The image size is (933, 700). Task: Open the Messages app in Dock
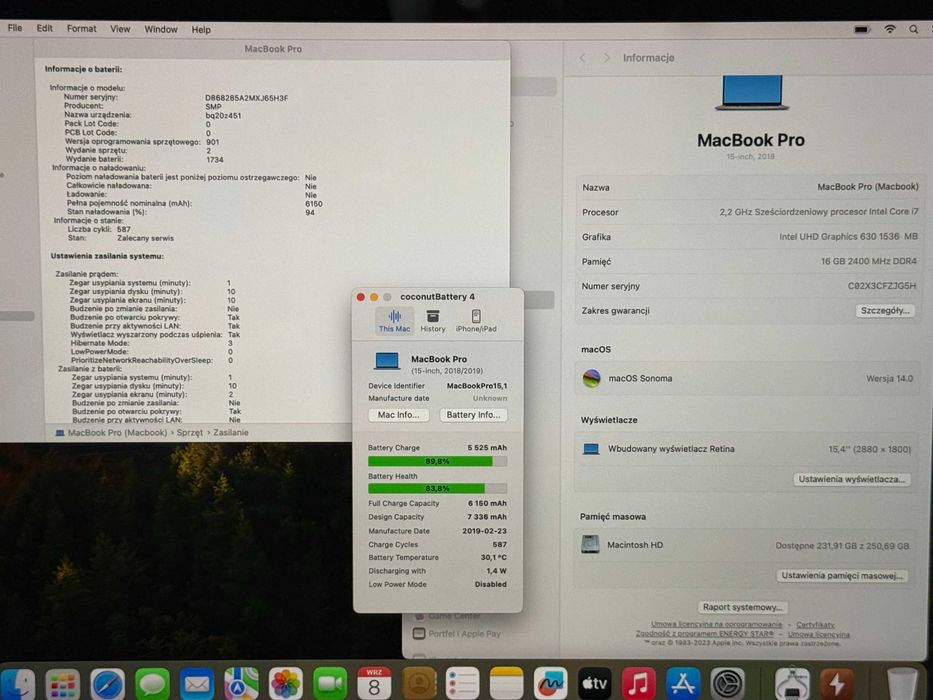click(152, 683)
